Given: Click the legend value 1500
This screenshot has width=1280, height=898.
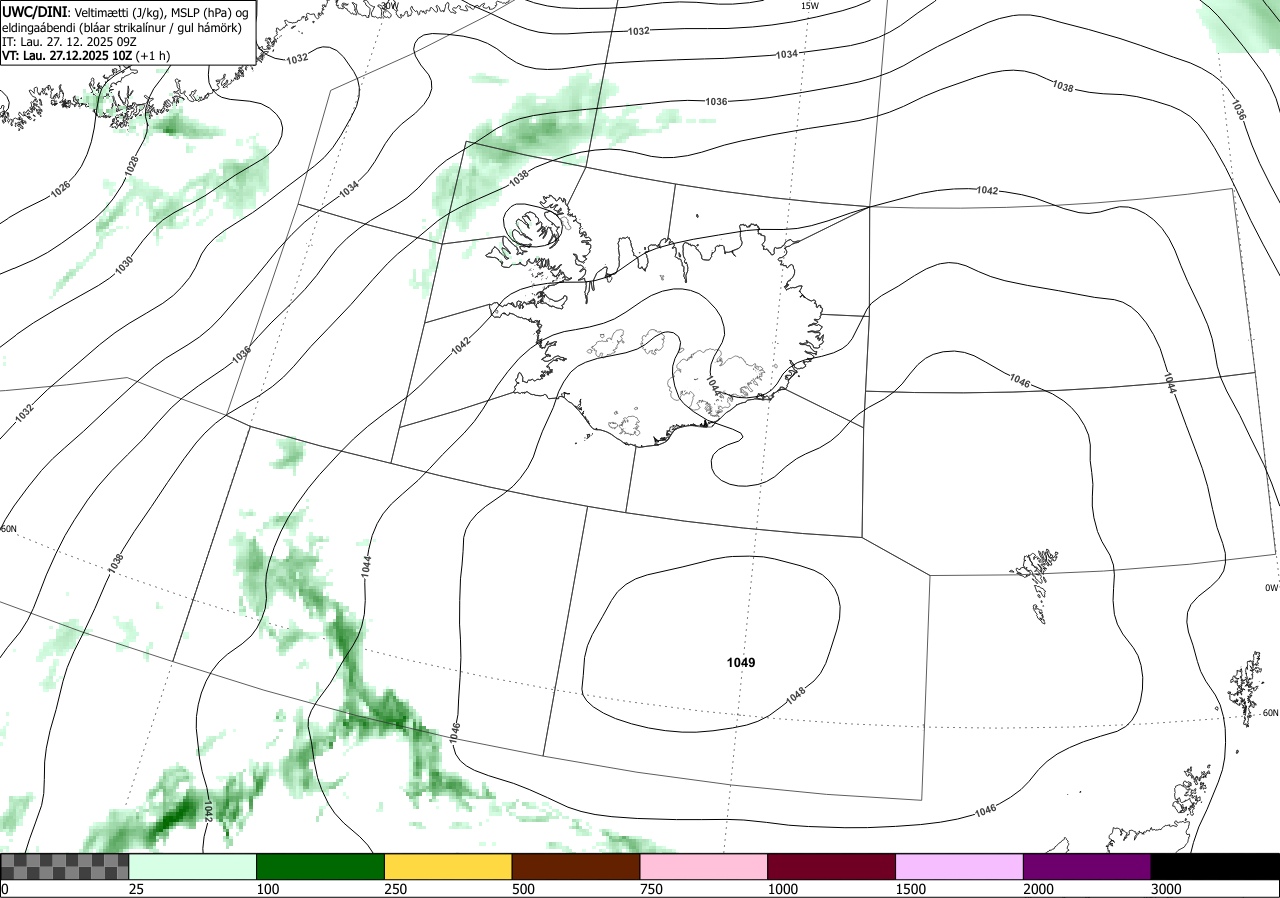Looking at the screenshot, I should click(911, 889).
